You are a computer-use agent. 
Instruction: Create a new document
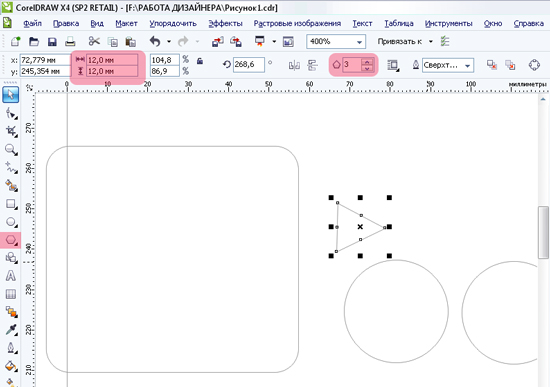(15, 41)
